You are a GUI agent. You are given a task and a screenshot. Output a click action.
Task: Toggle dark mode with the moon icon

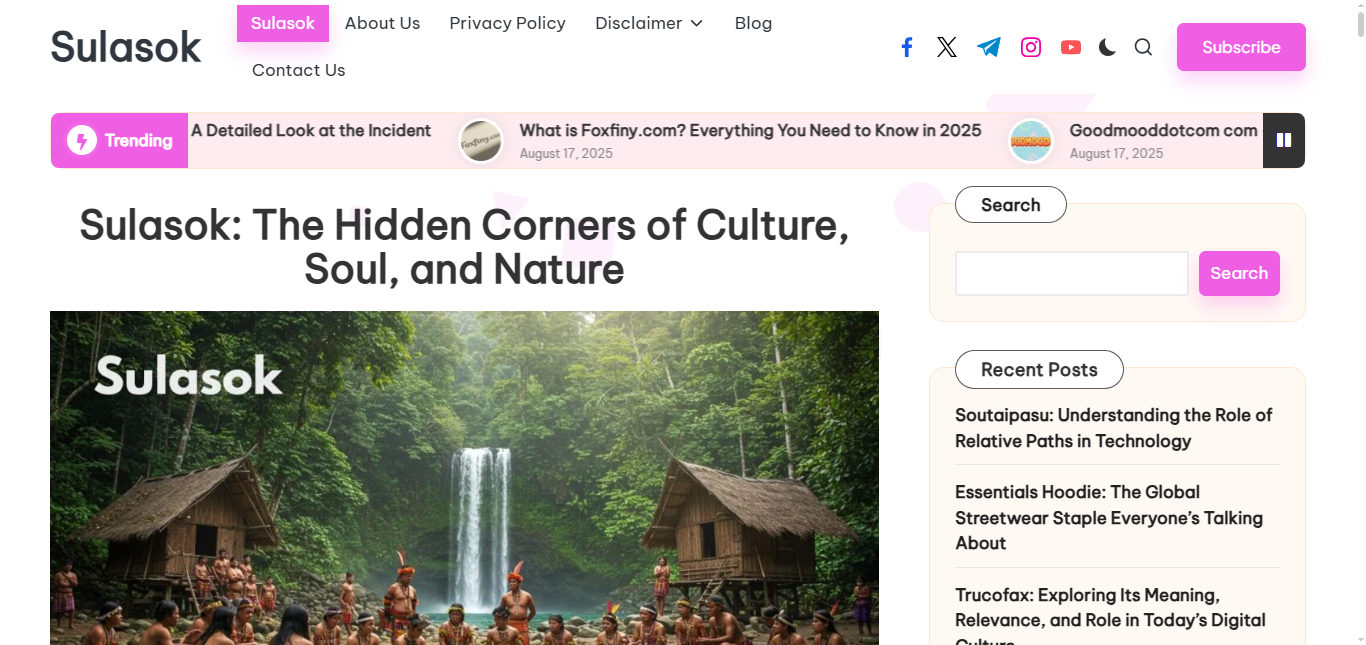point(1107,47)
